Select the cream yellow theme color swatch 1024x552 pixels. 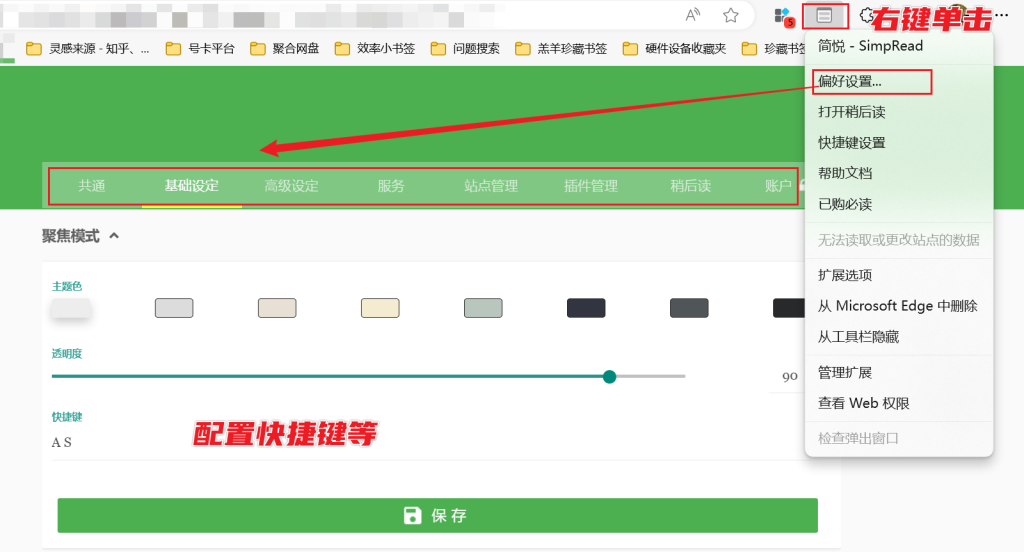[x=380, y=308]
